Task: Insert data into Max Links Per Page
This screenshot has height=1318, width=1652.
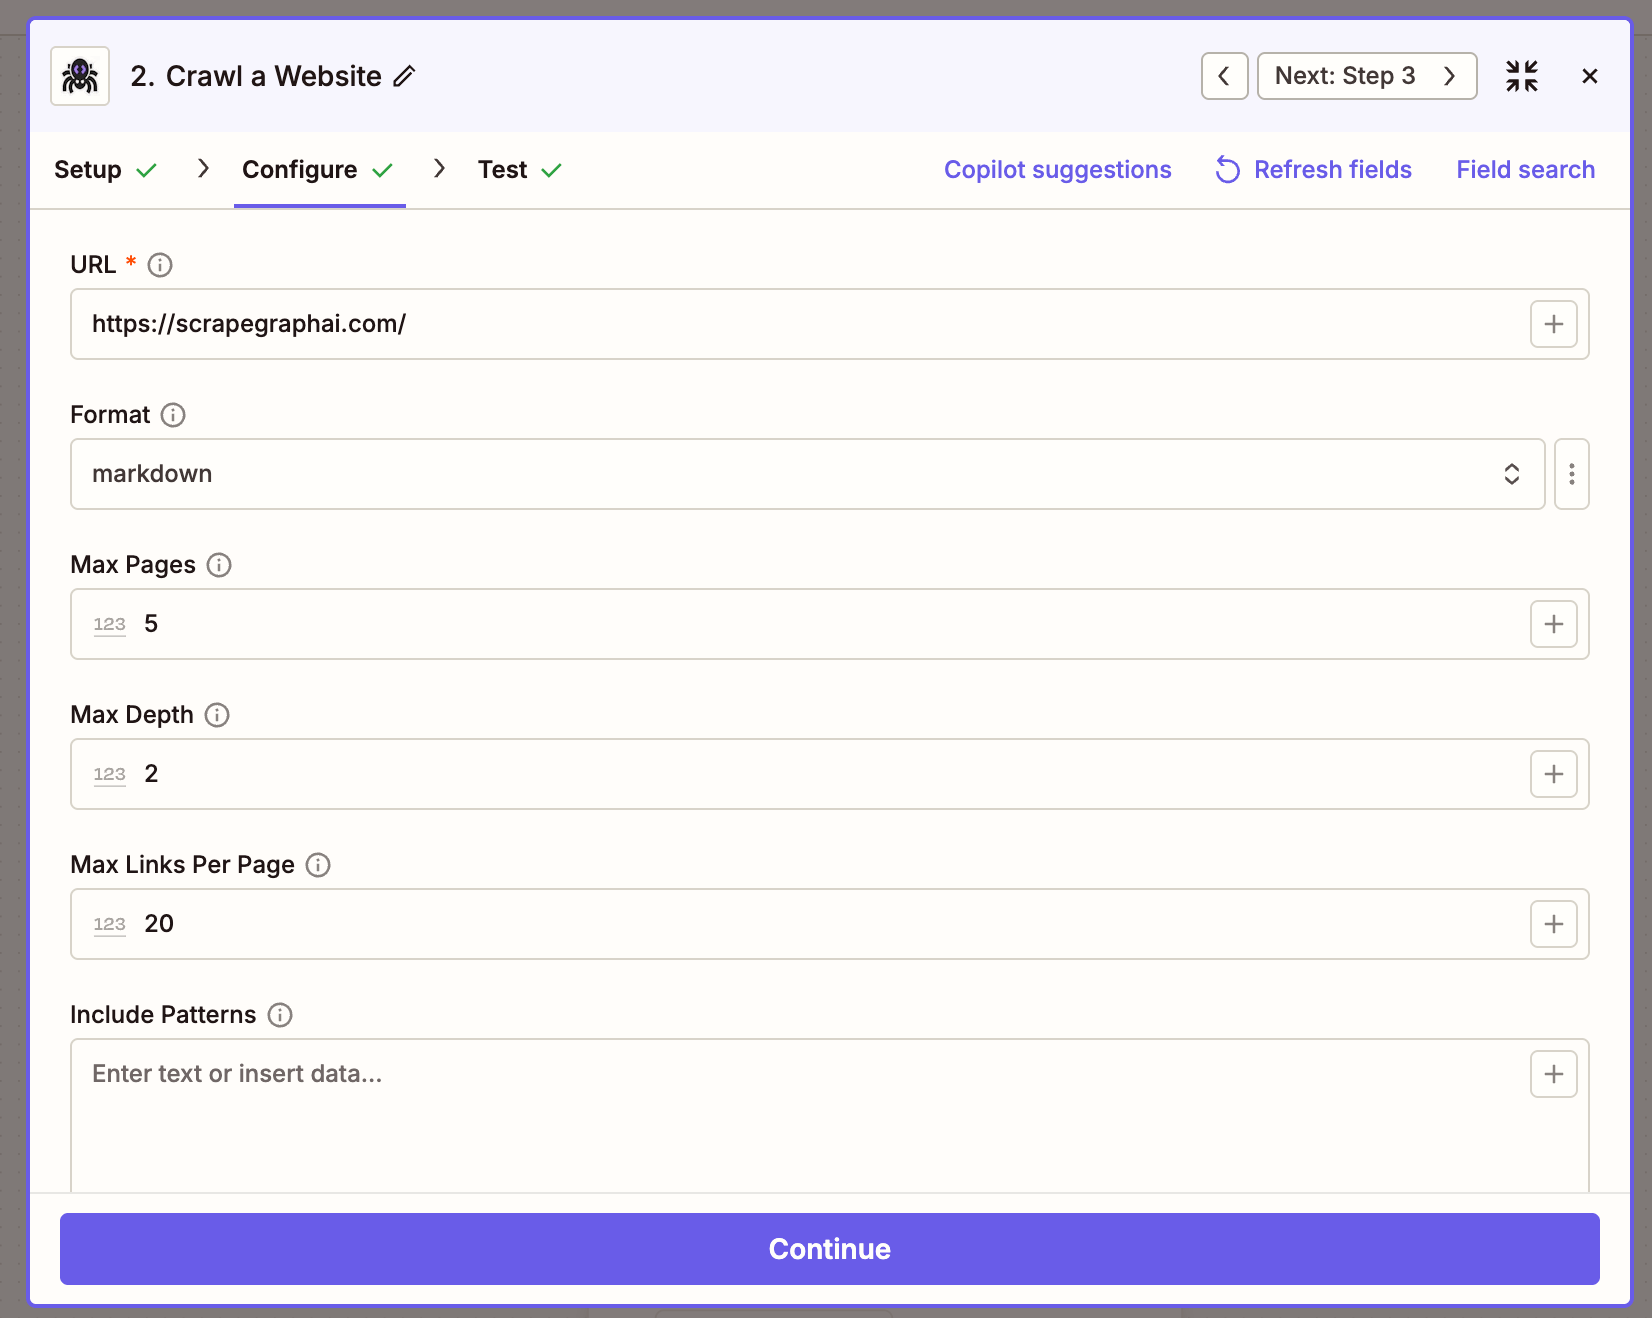Action: coord(1553,924)
